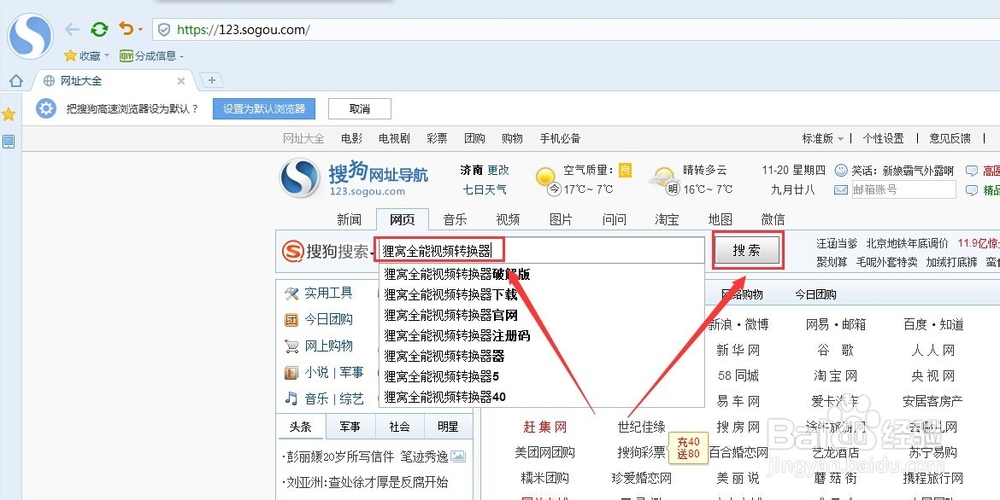Click the search input box

coord(541,250)
